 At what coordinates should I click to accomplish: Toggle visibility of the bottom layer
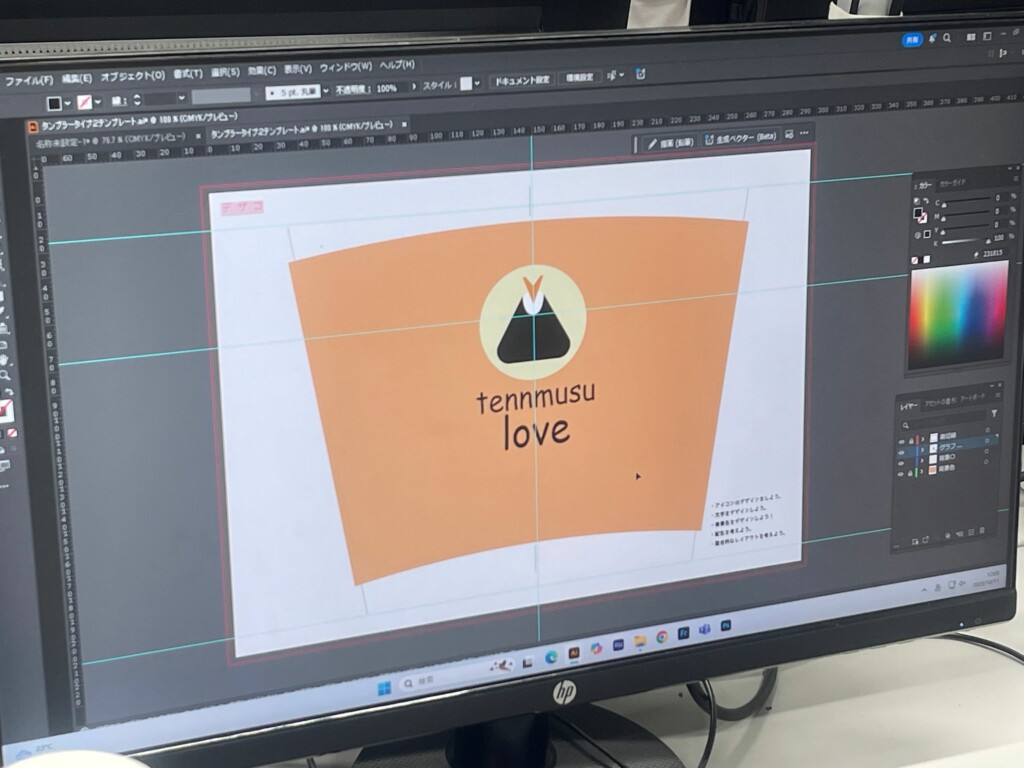point(902,474)
